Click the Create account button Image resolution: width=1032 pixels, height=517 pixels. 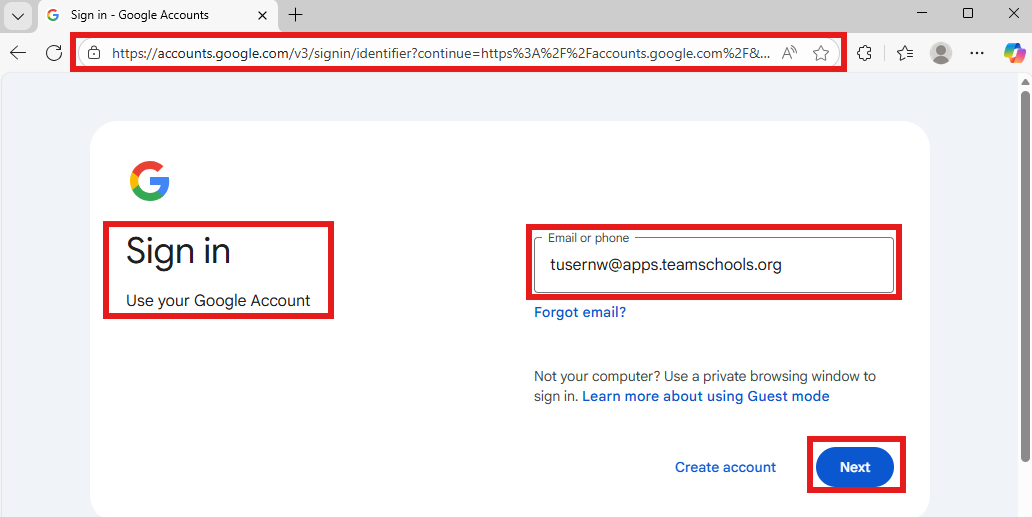click(x=725, y=467)
